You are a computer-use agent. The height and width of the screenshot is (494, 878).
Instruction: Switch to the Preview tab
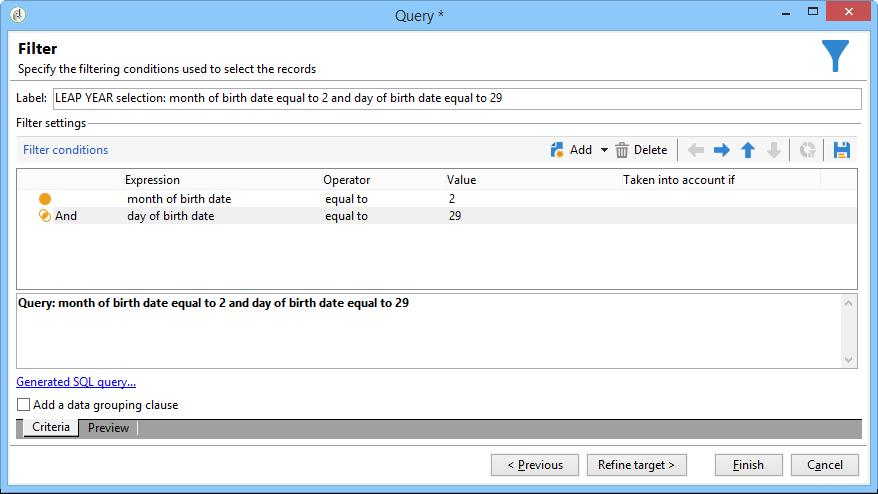pyautogui.click(x=108, y=428)
